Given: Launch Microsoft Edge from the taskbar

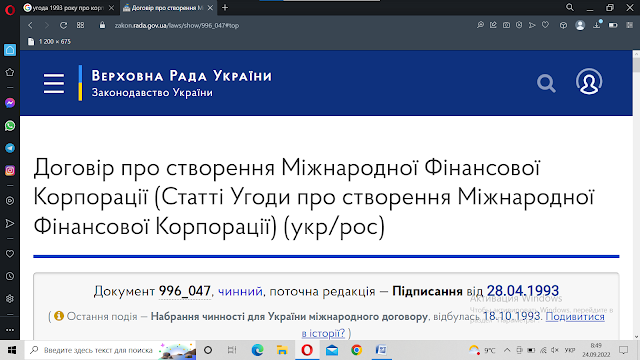Looking at the screenshot, I should click(x=257, y=350).
